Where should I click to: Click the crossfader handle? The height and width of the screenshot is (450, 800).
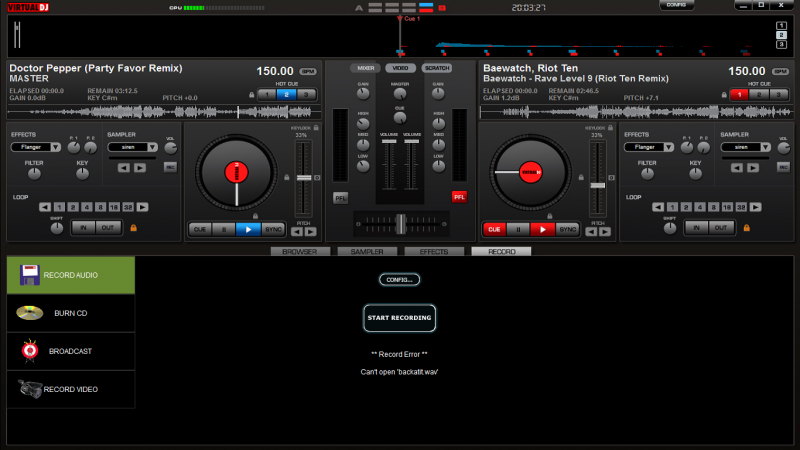tap(401, 223)
